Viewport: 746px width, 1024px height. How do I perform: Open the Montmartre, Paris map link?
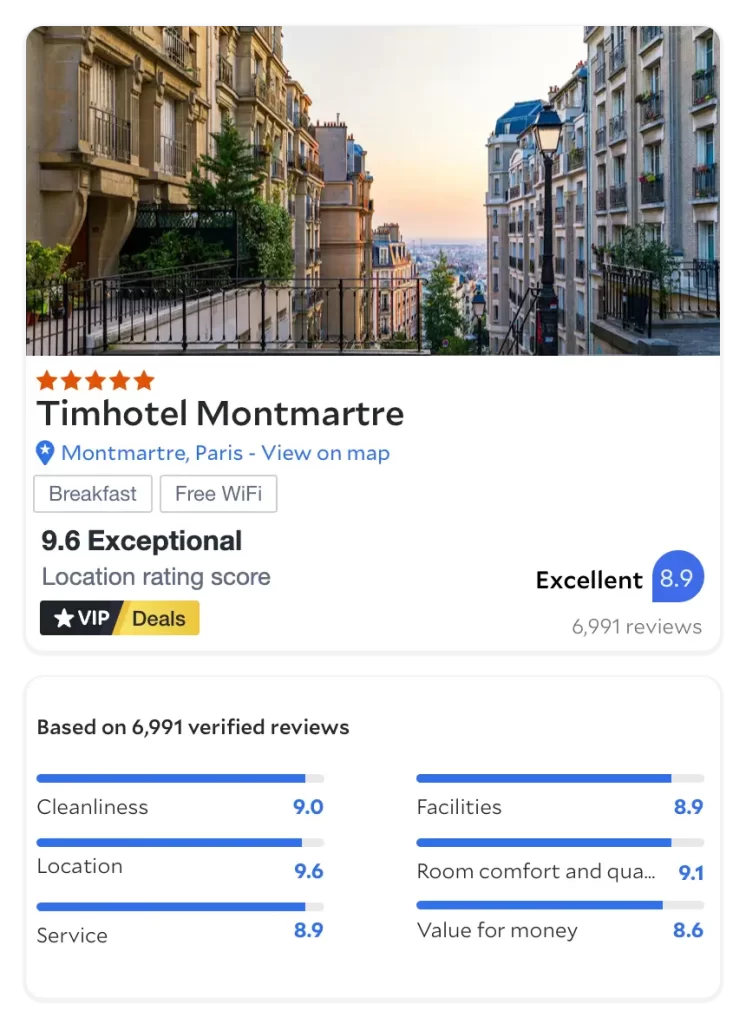(225, 453)
